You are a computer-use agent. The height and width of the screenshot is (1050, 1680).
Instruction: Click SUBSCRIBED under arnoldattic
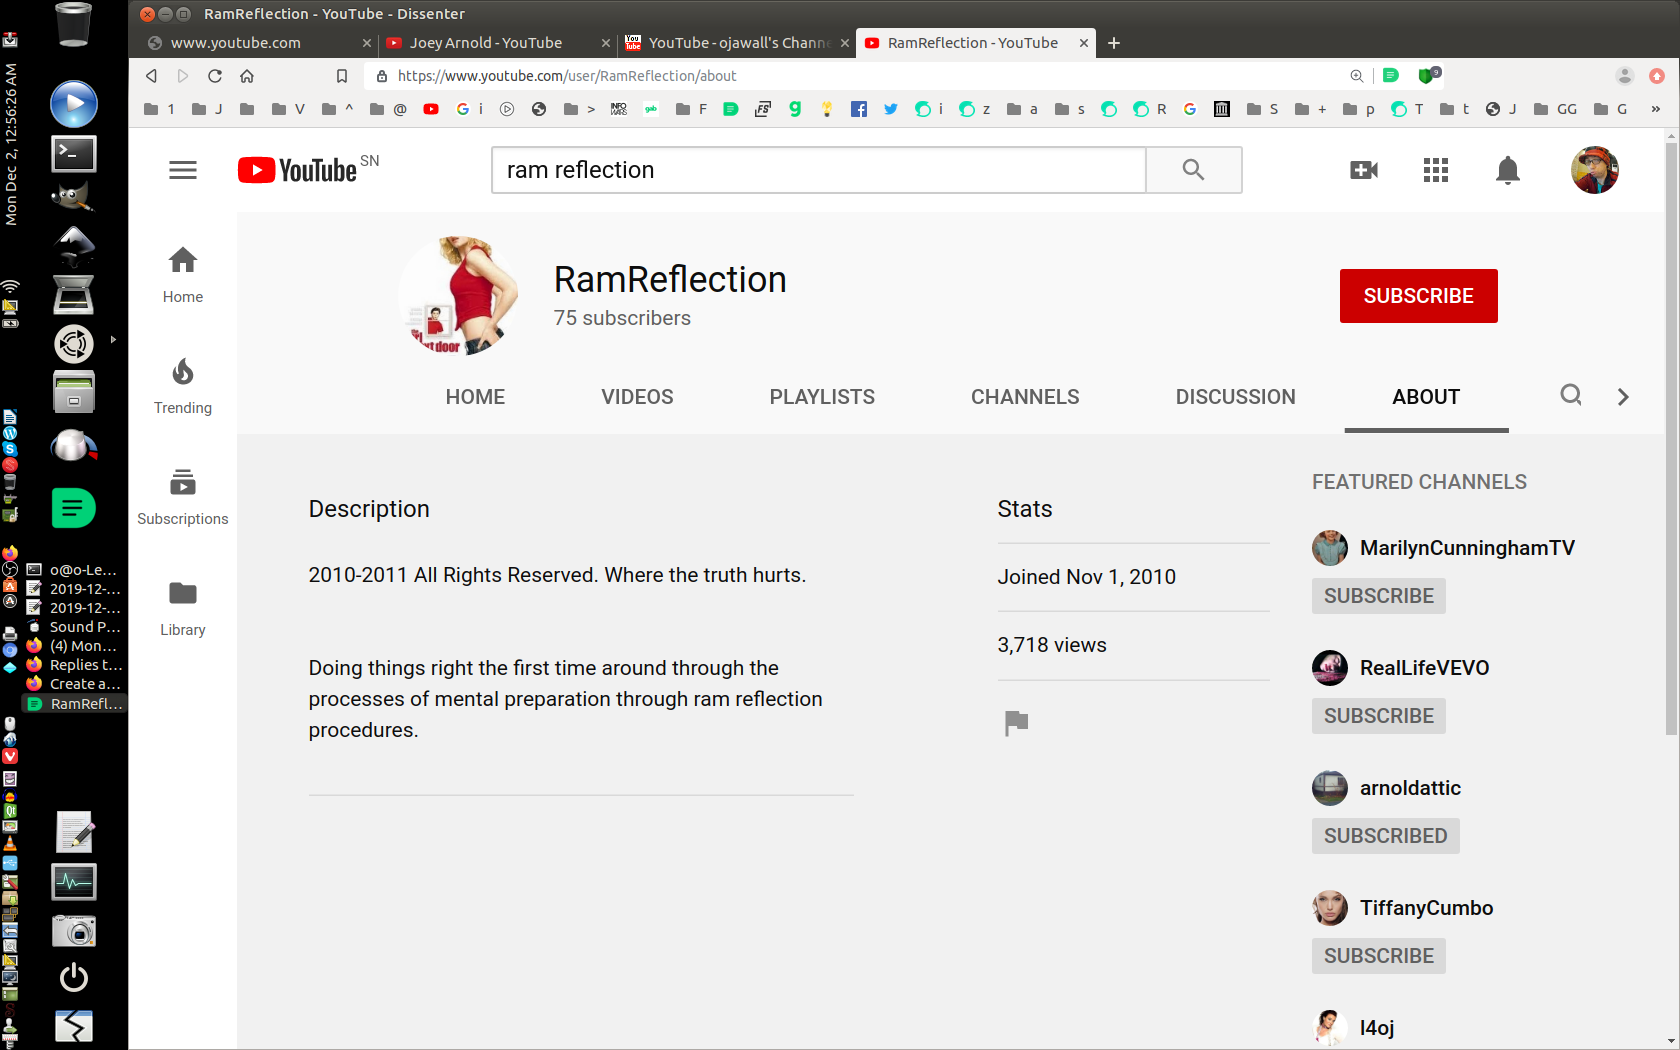(1386, 836)
